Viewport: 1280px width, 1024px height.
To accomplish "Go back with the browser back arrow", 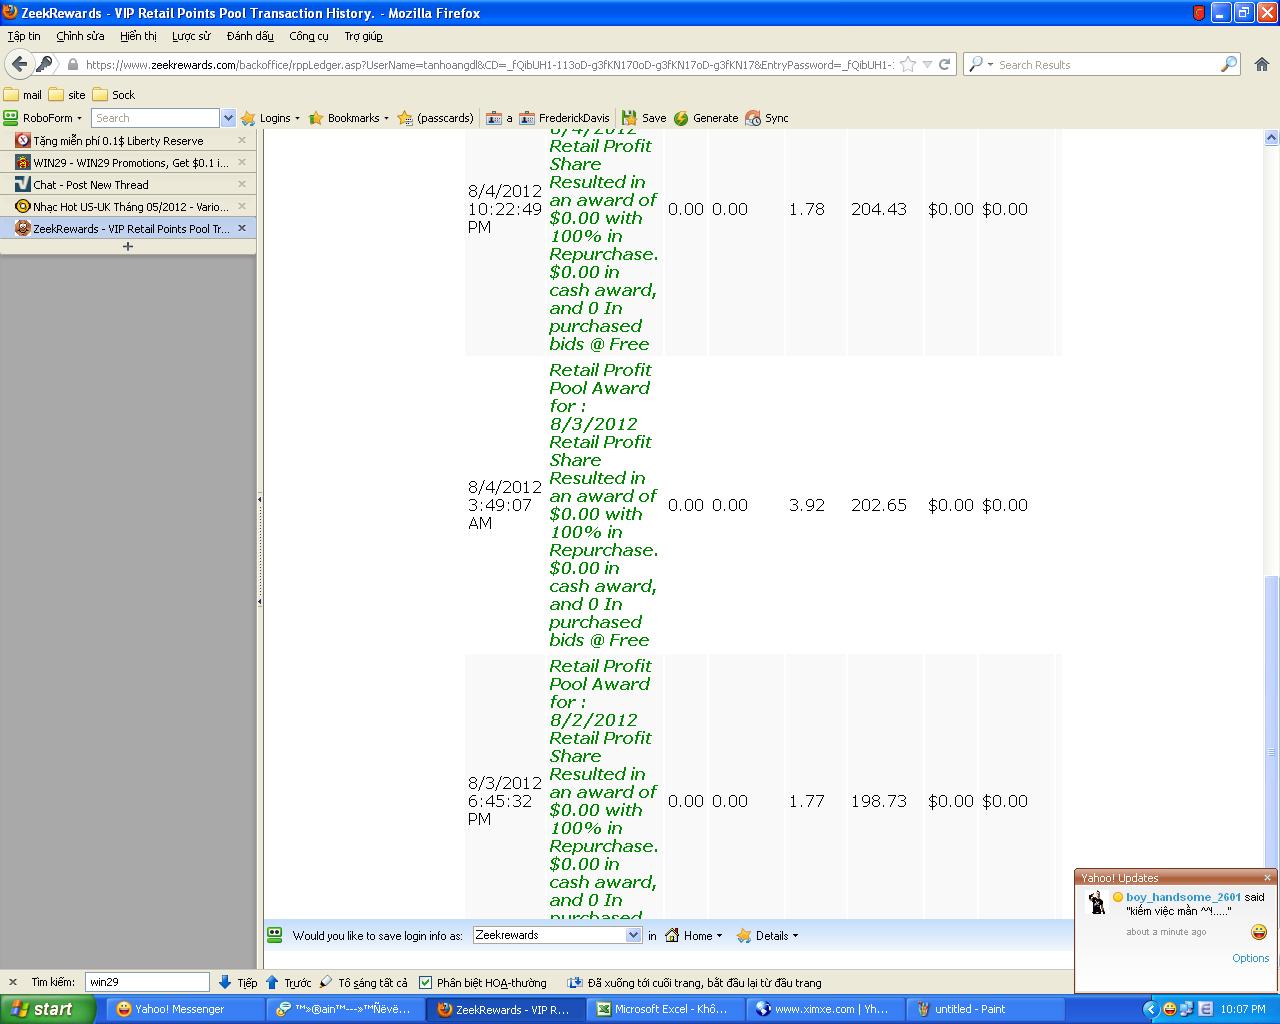I will pyautogui.click(x=19, y=64).
